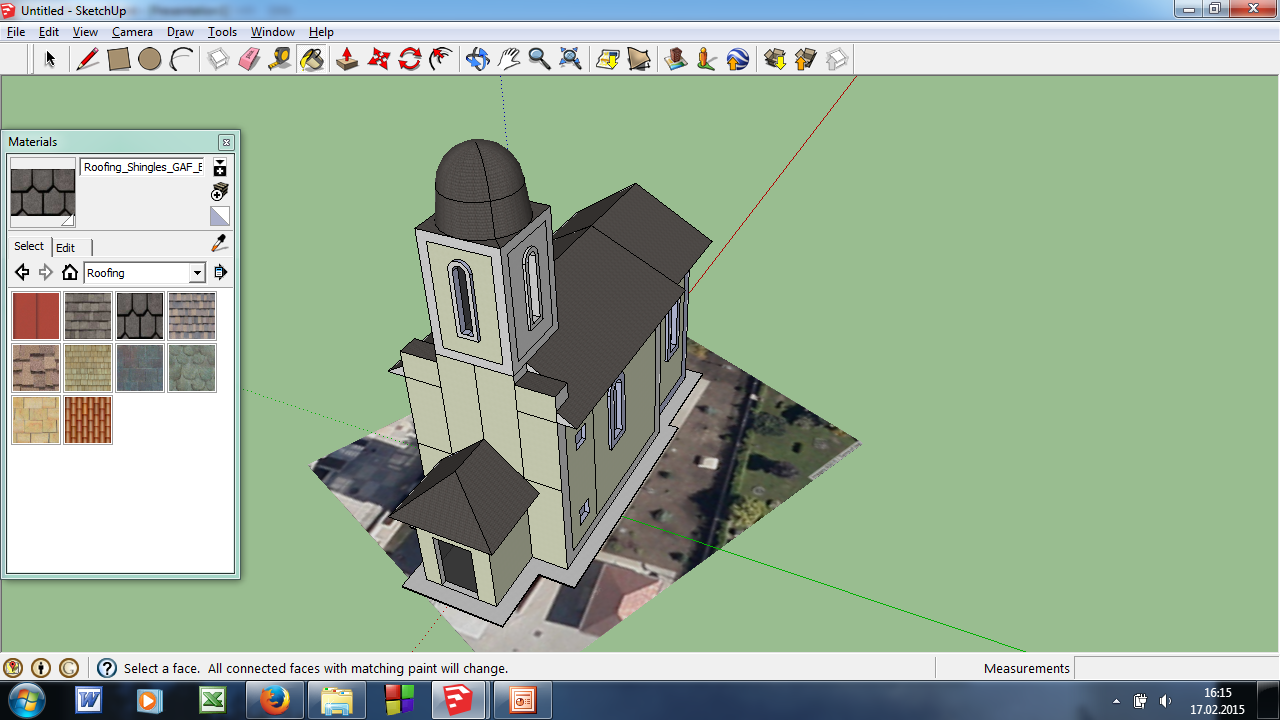Activate the Tape Measure tool
The height and width of the screenshot is (720, 1280).
280,59
